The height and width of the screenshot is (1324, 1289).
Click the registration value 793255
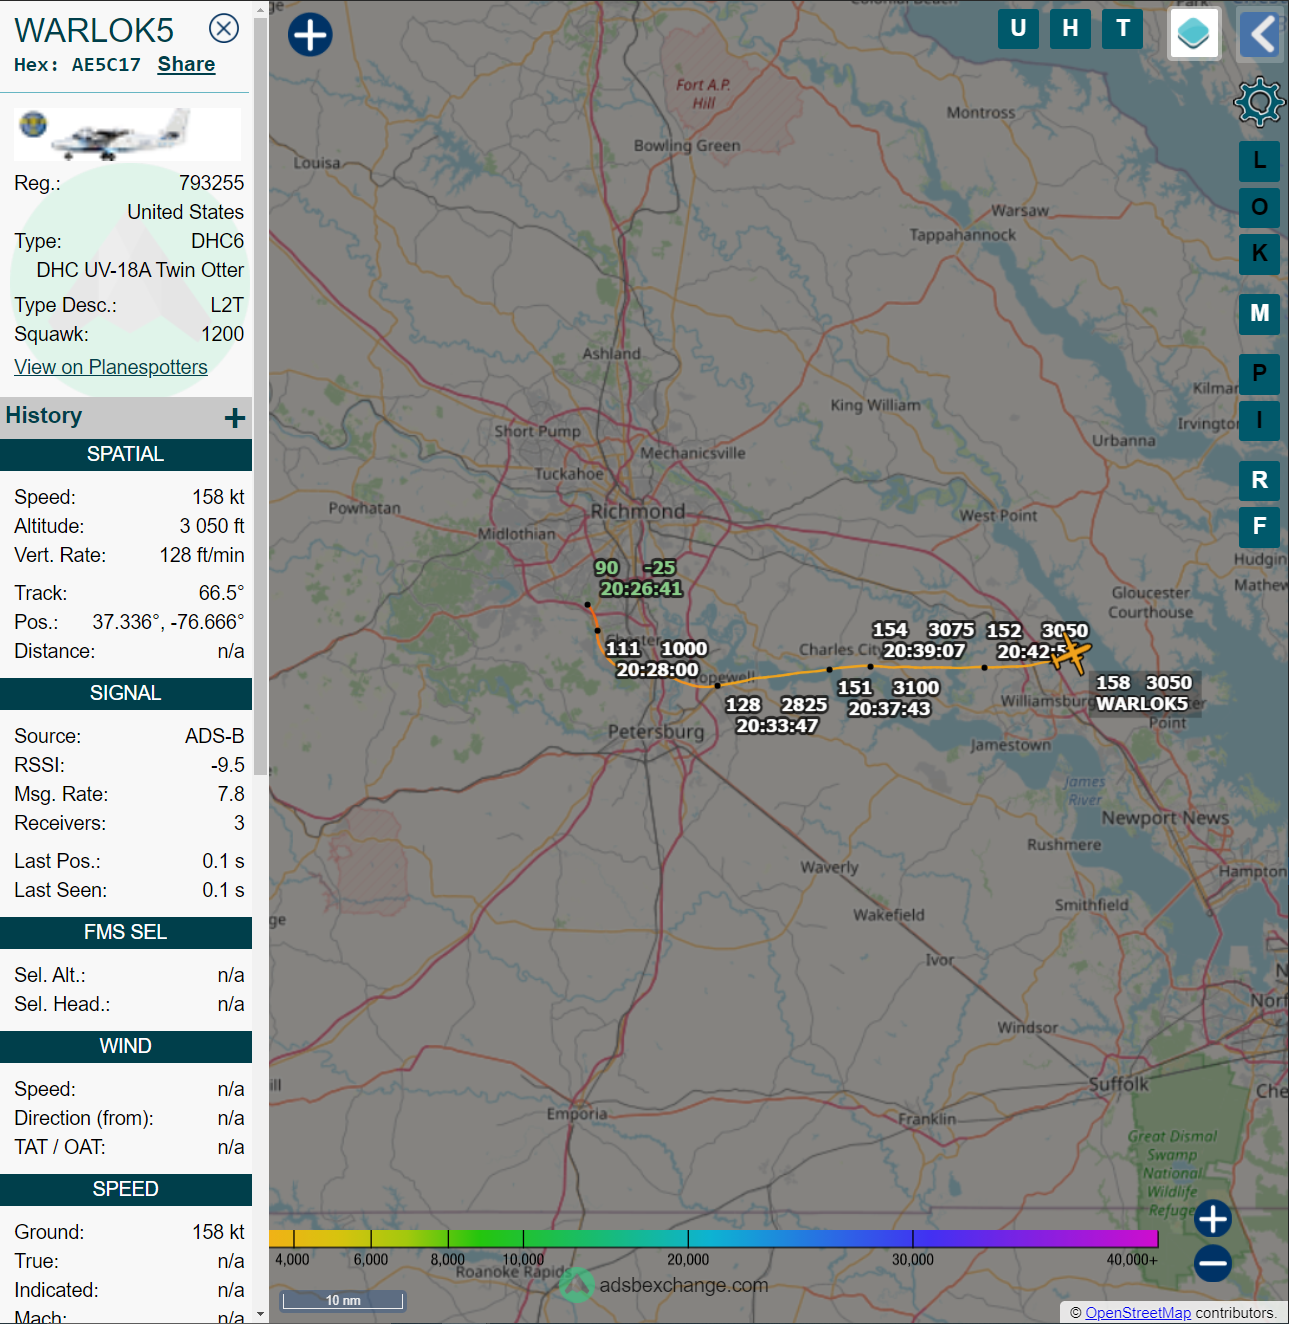tap(211, 183)
